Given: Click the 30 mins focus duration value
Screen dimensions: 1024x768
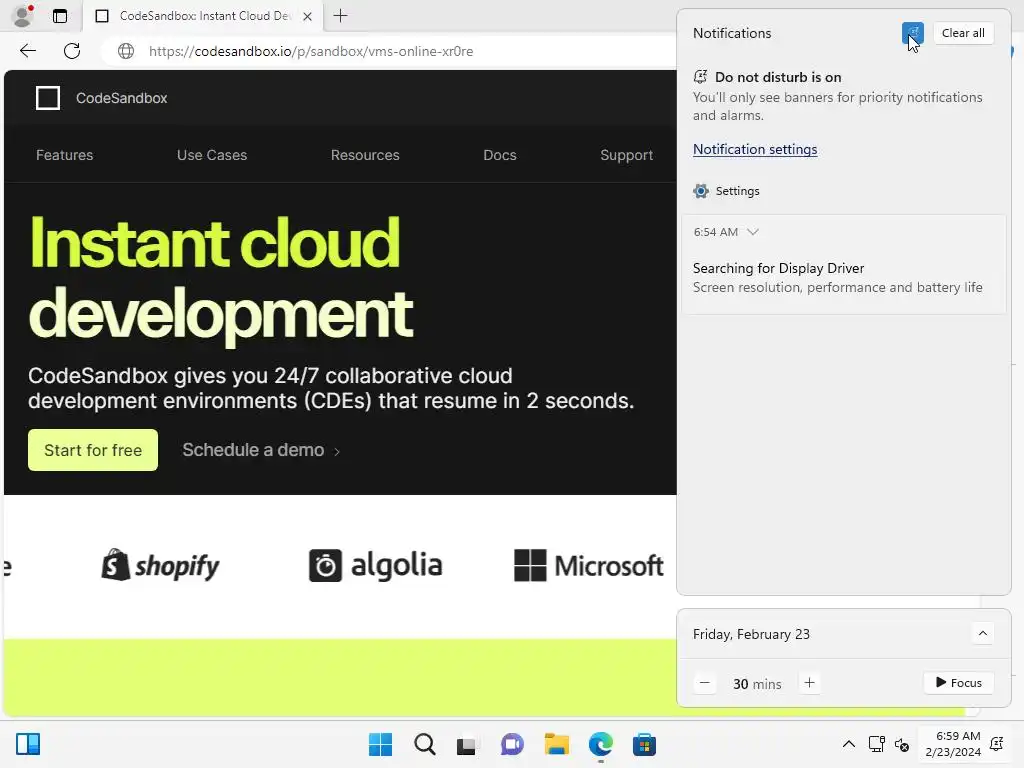Looking at the screenshot, I should [757, 684].
